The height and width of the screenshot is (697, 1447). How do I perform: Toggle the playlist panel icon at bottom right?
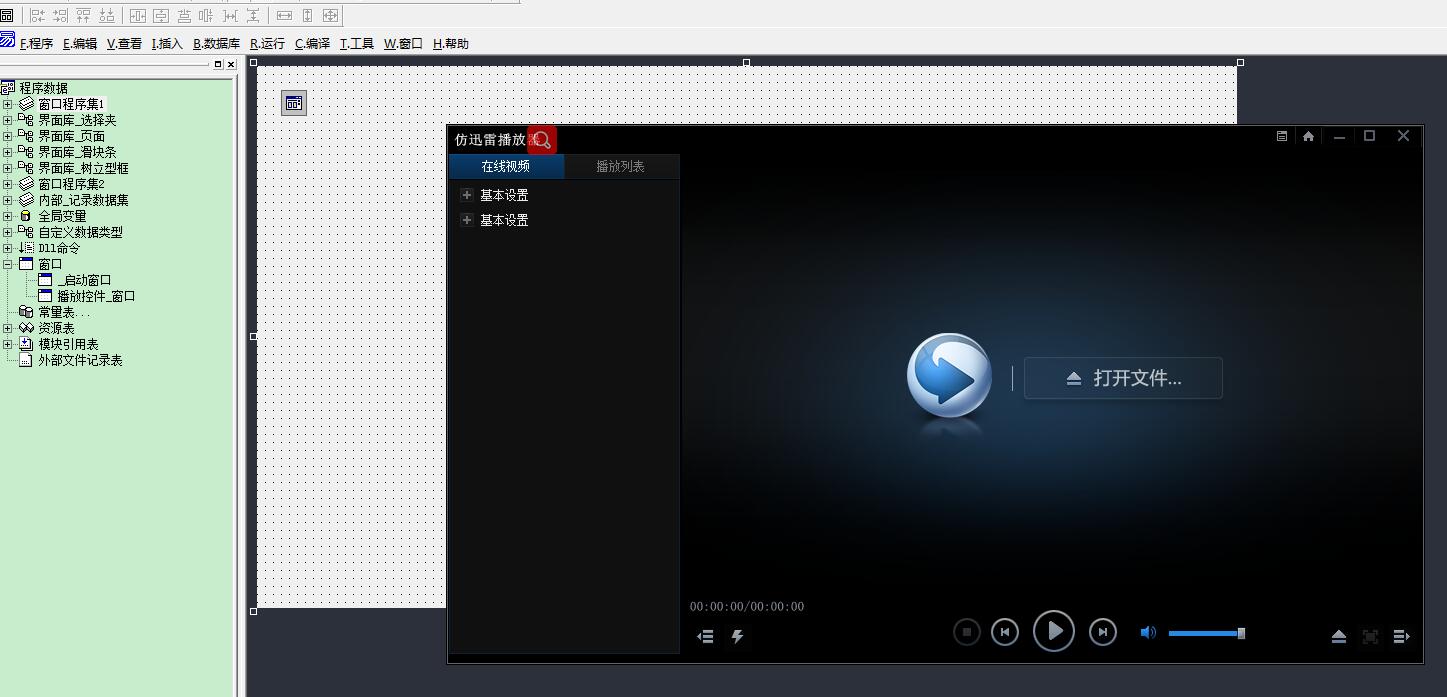pyautogui.click(x=1401, y=637)
